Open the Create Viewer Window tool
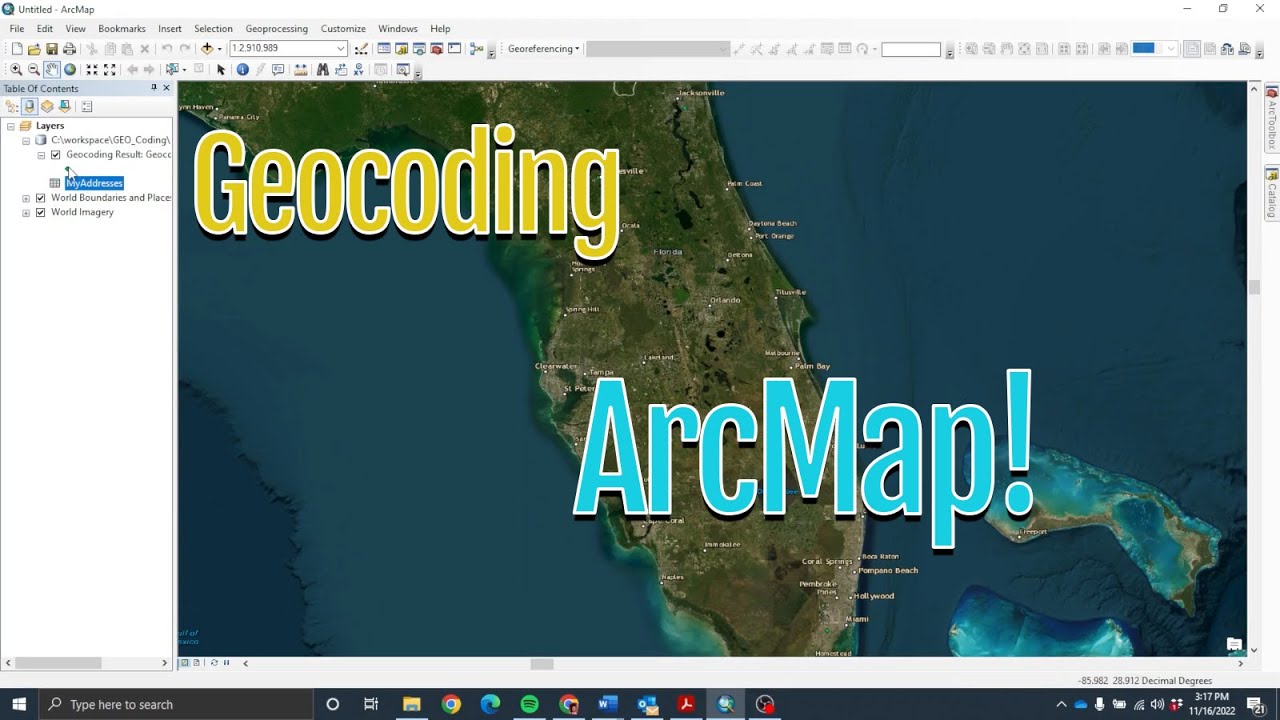Viewport: 1280px width, 720px height. [403, 69]
